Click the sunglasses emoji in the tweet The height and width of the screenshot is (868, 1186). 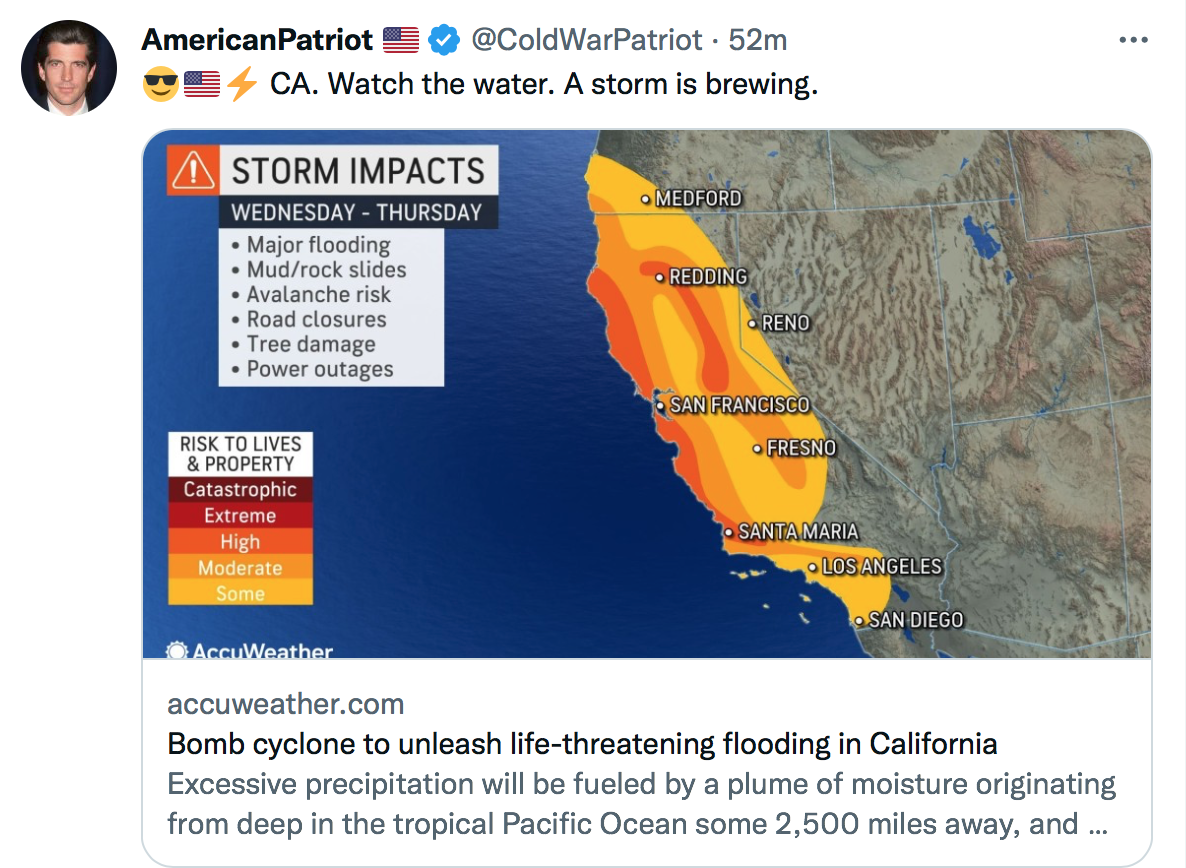160,85
